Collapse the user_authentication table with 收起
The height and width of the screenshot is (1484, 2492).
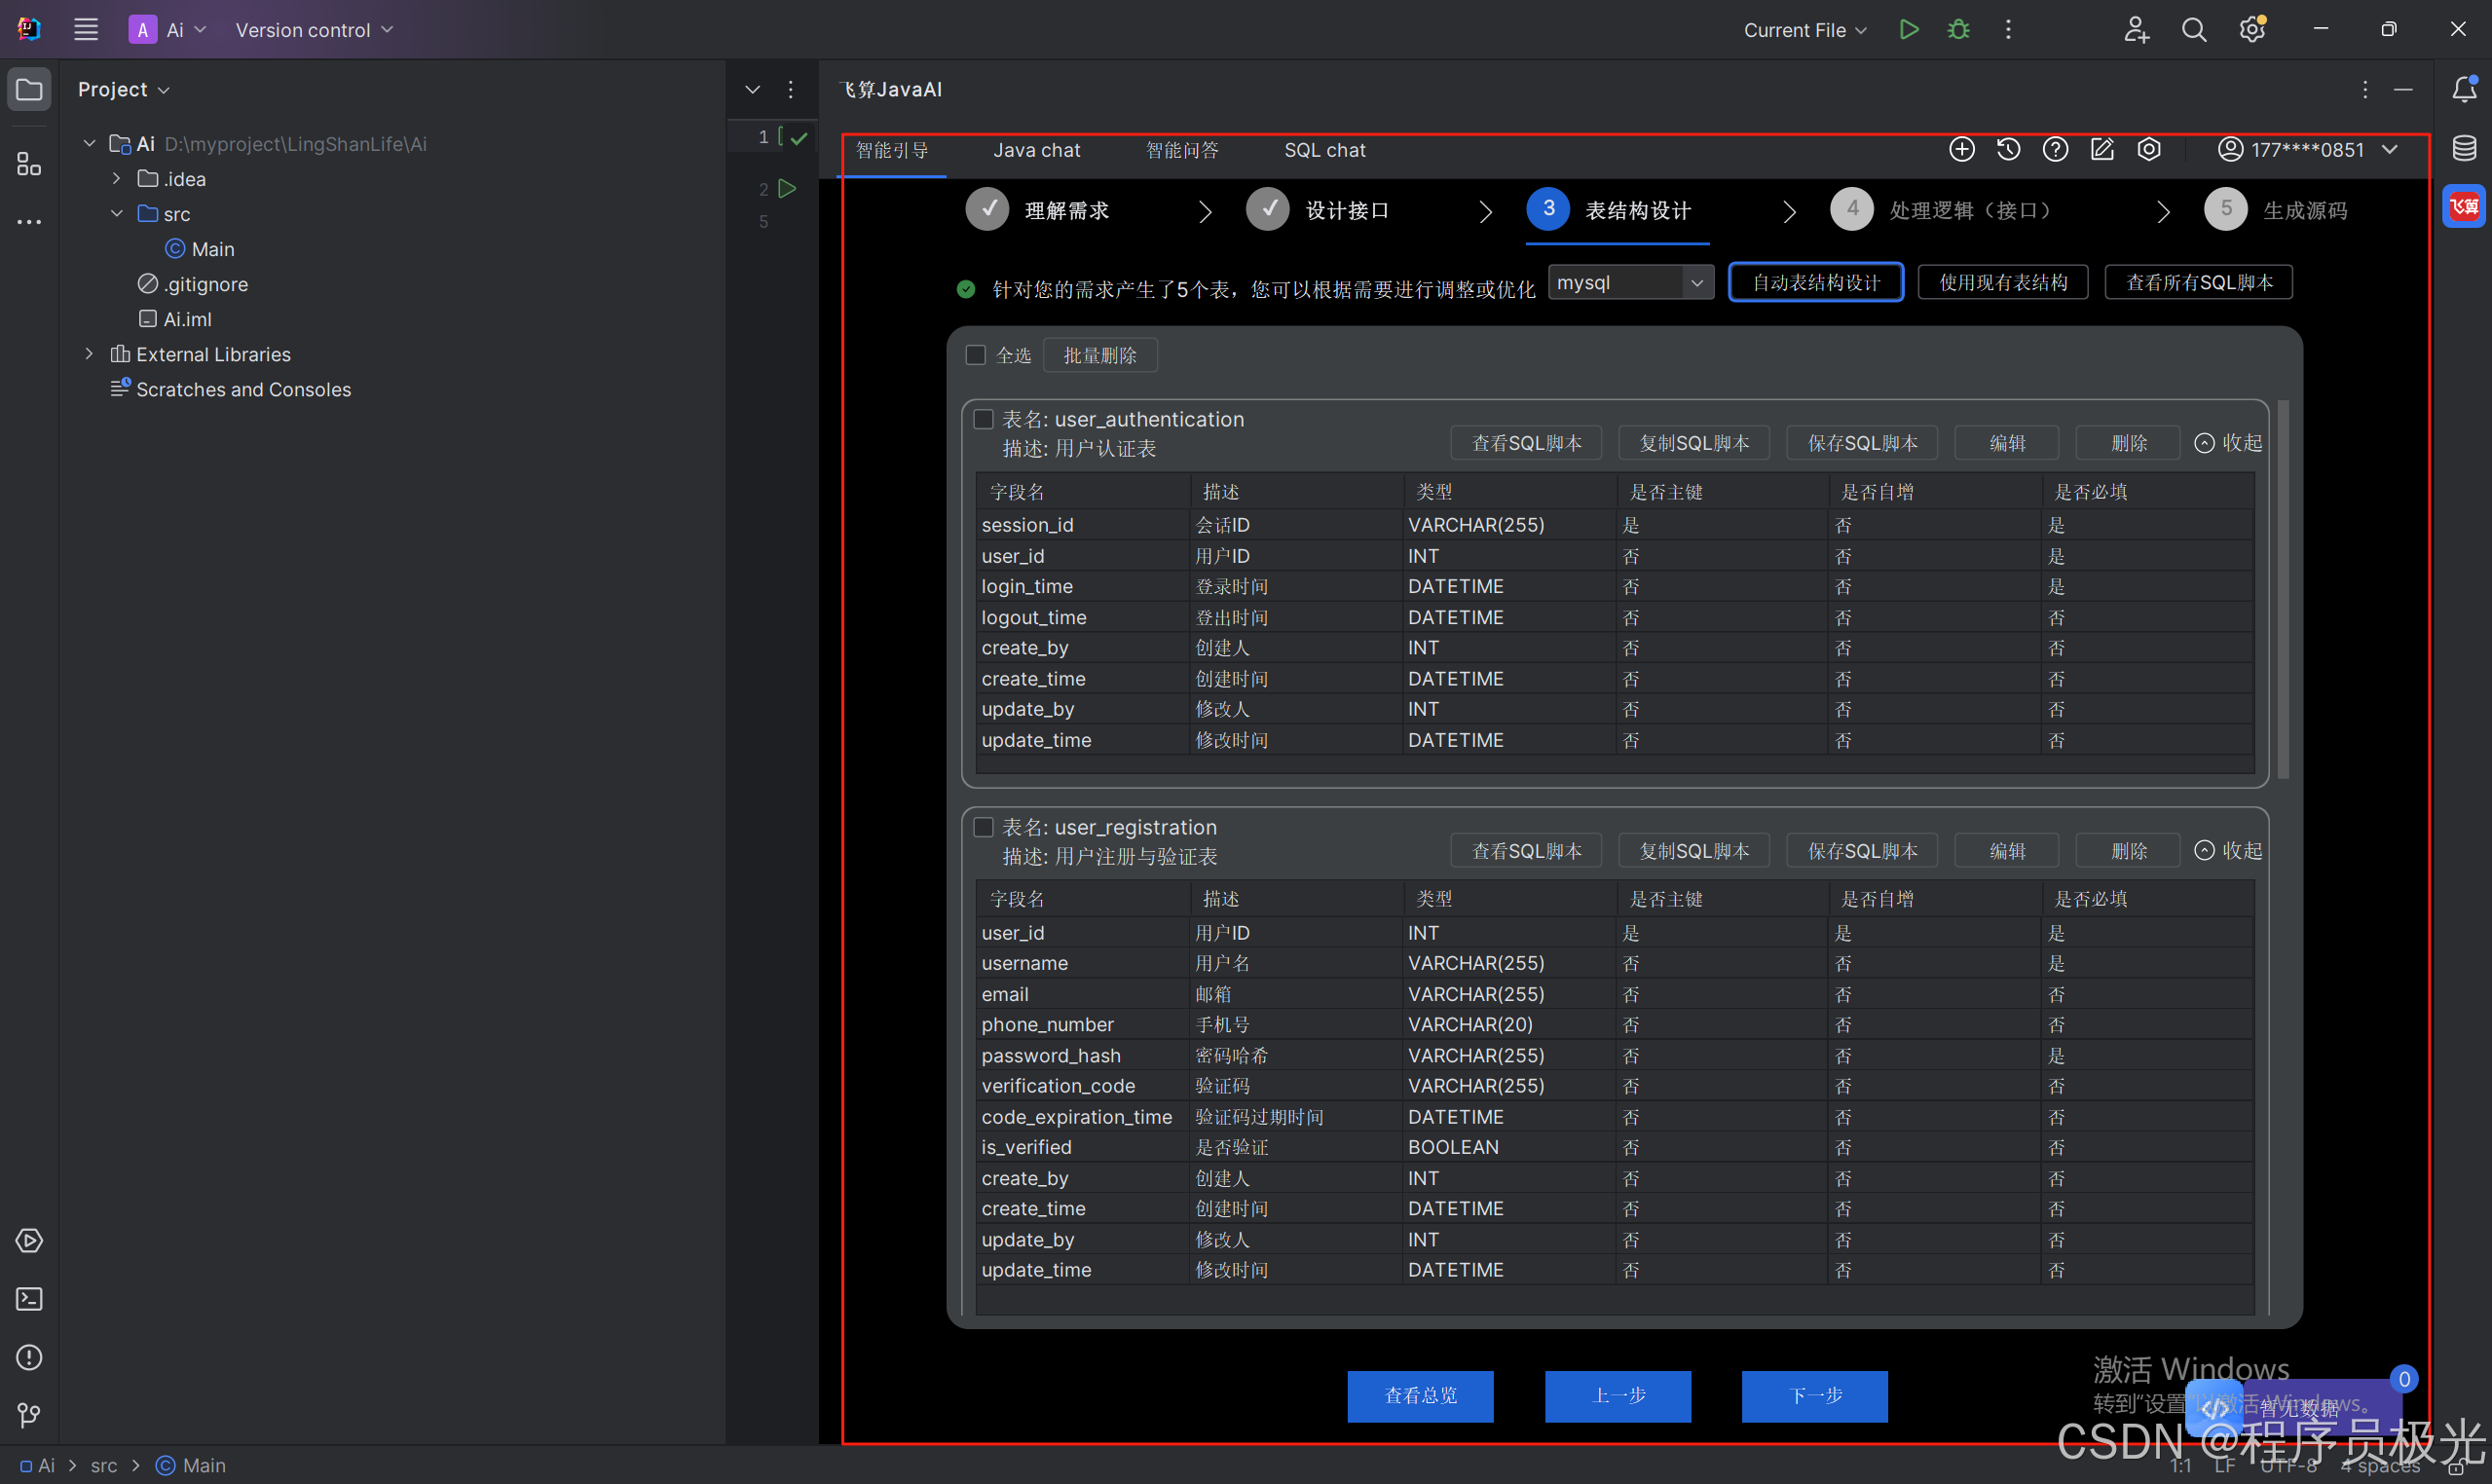click(2228, 443)
